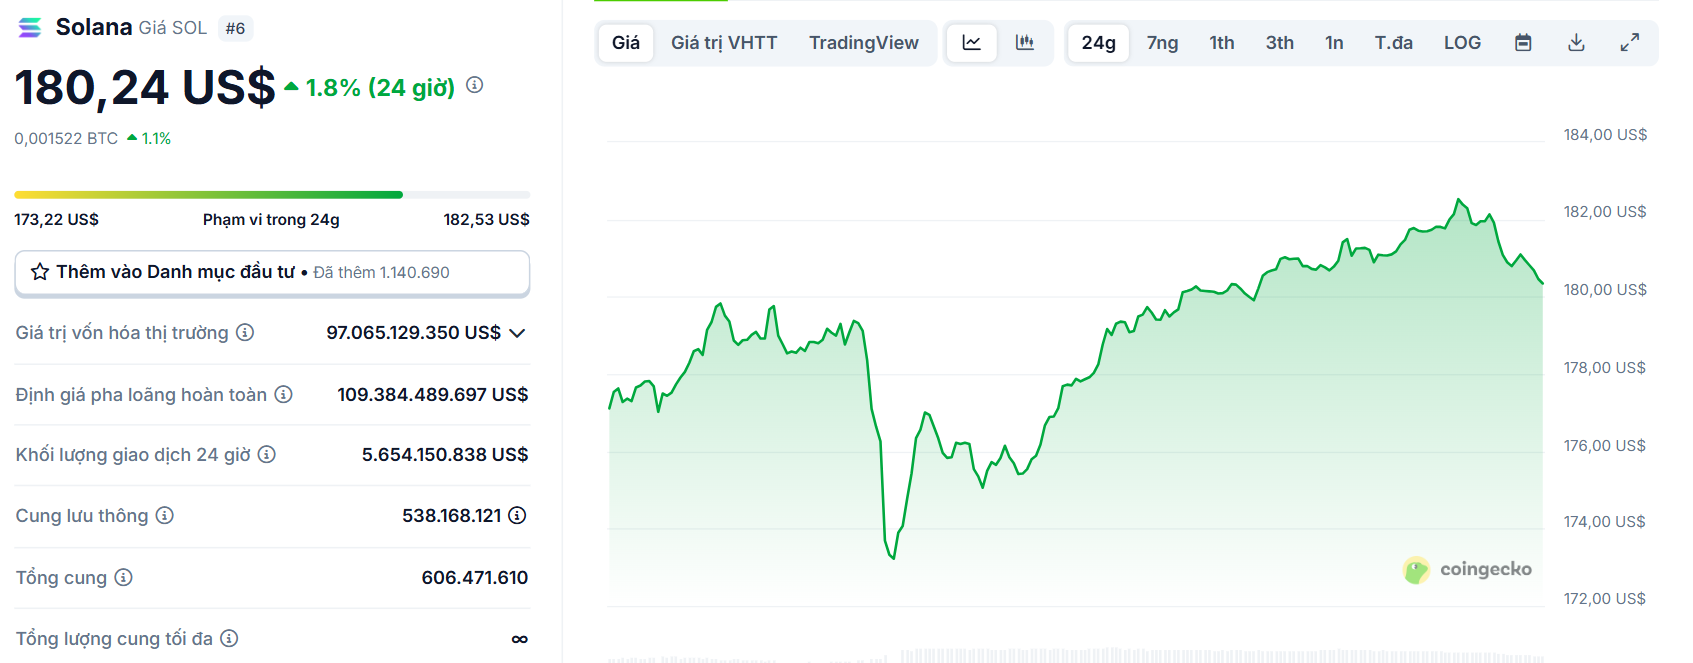Click the 1.8% (24 giờ) change text

point(380,88)
